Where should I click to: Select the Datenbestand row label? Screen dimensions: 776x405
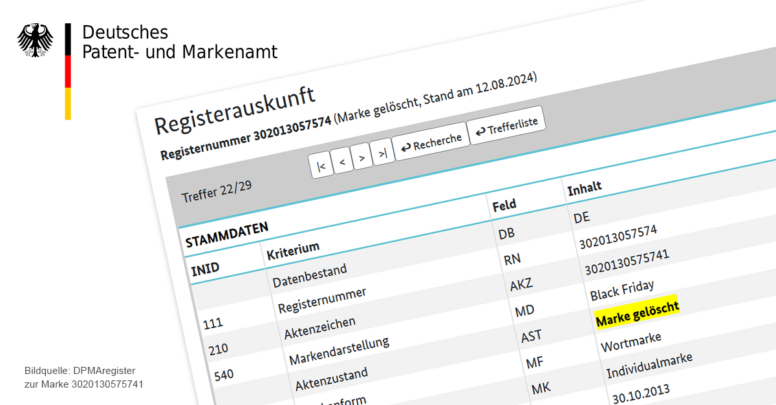pyautogui.click(x=310, y=276)
